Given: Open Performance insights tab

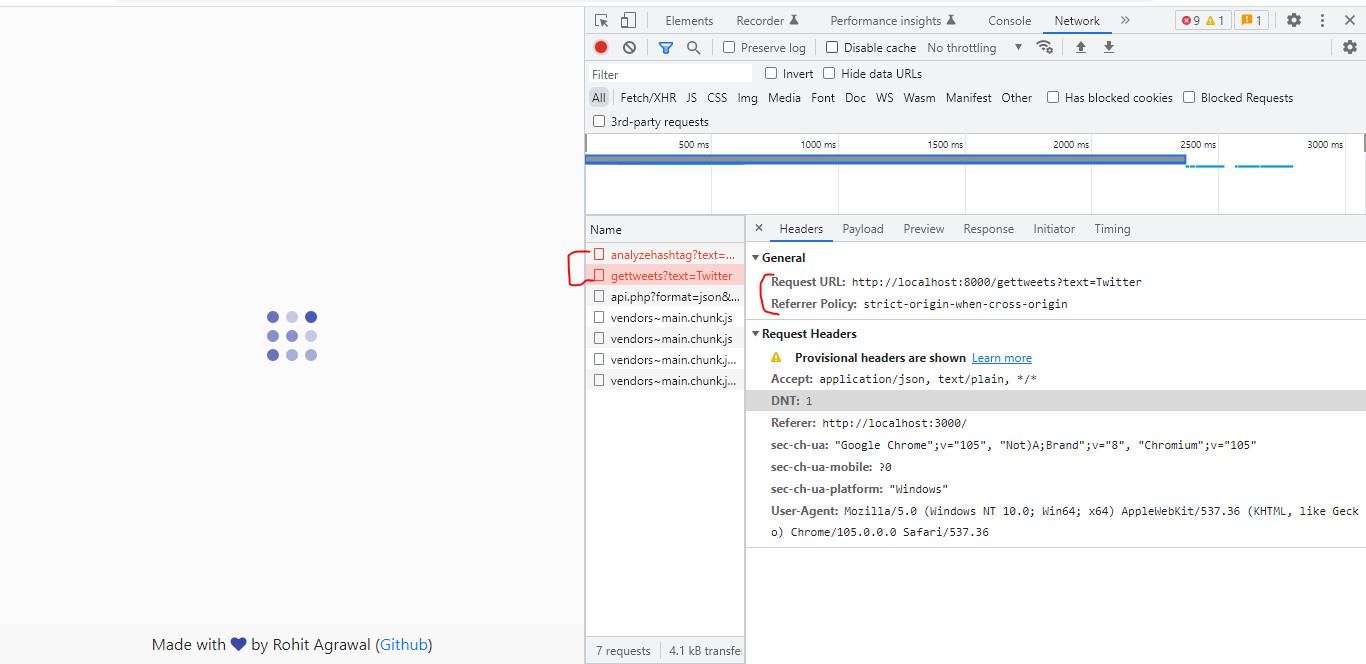Looking at the screenshot, I should [893, 20].
